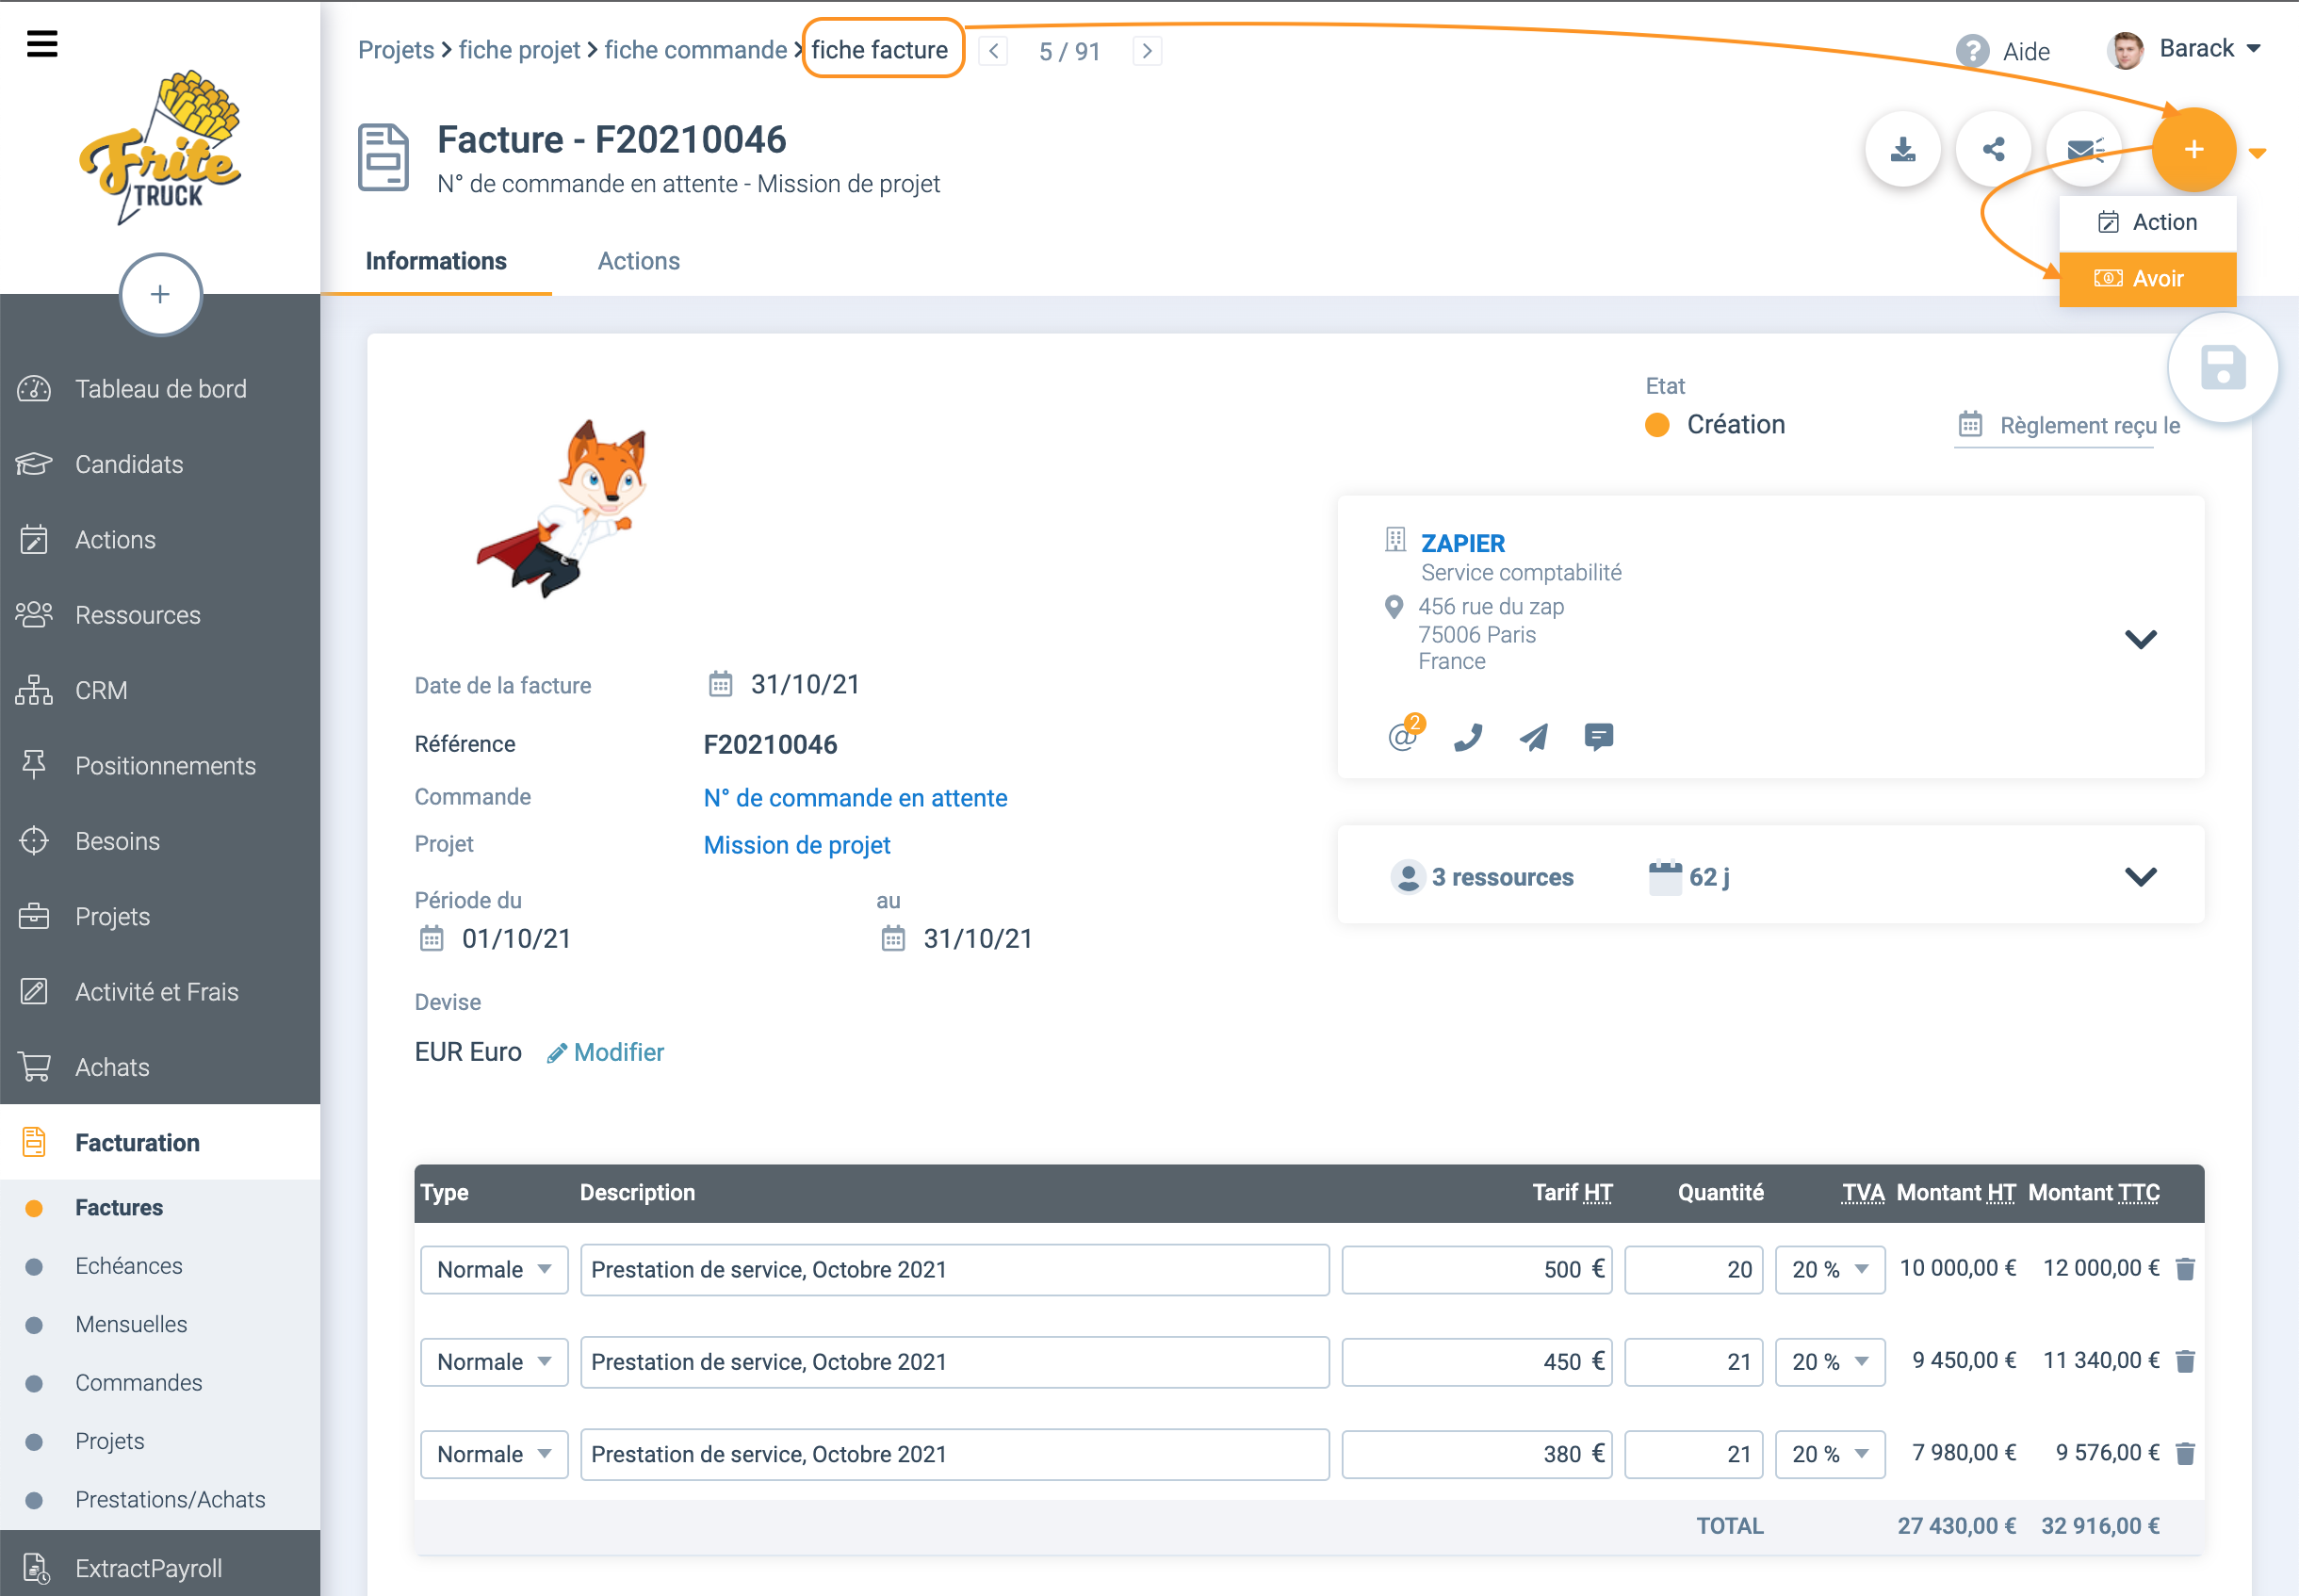Click the download invoice icon
The image size is (2299, 1596).
click(1902, 150)
